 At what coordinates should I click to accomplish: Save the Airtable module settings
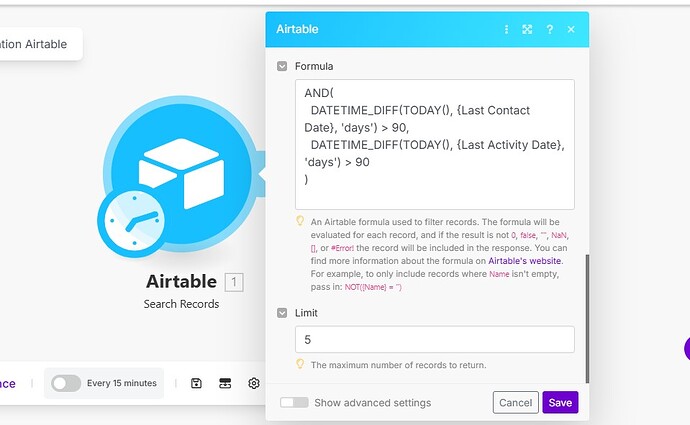(x=560, y=403)
